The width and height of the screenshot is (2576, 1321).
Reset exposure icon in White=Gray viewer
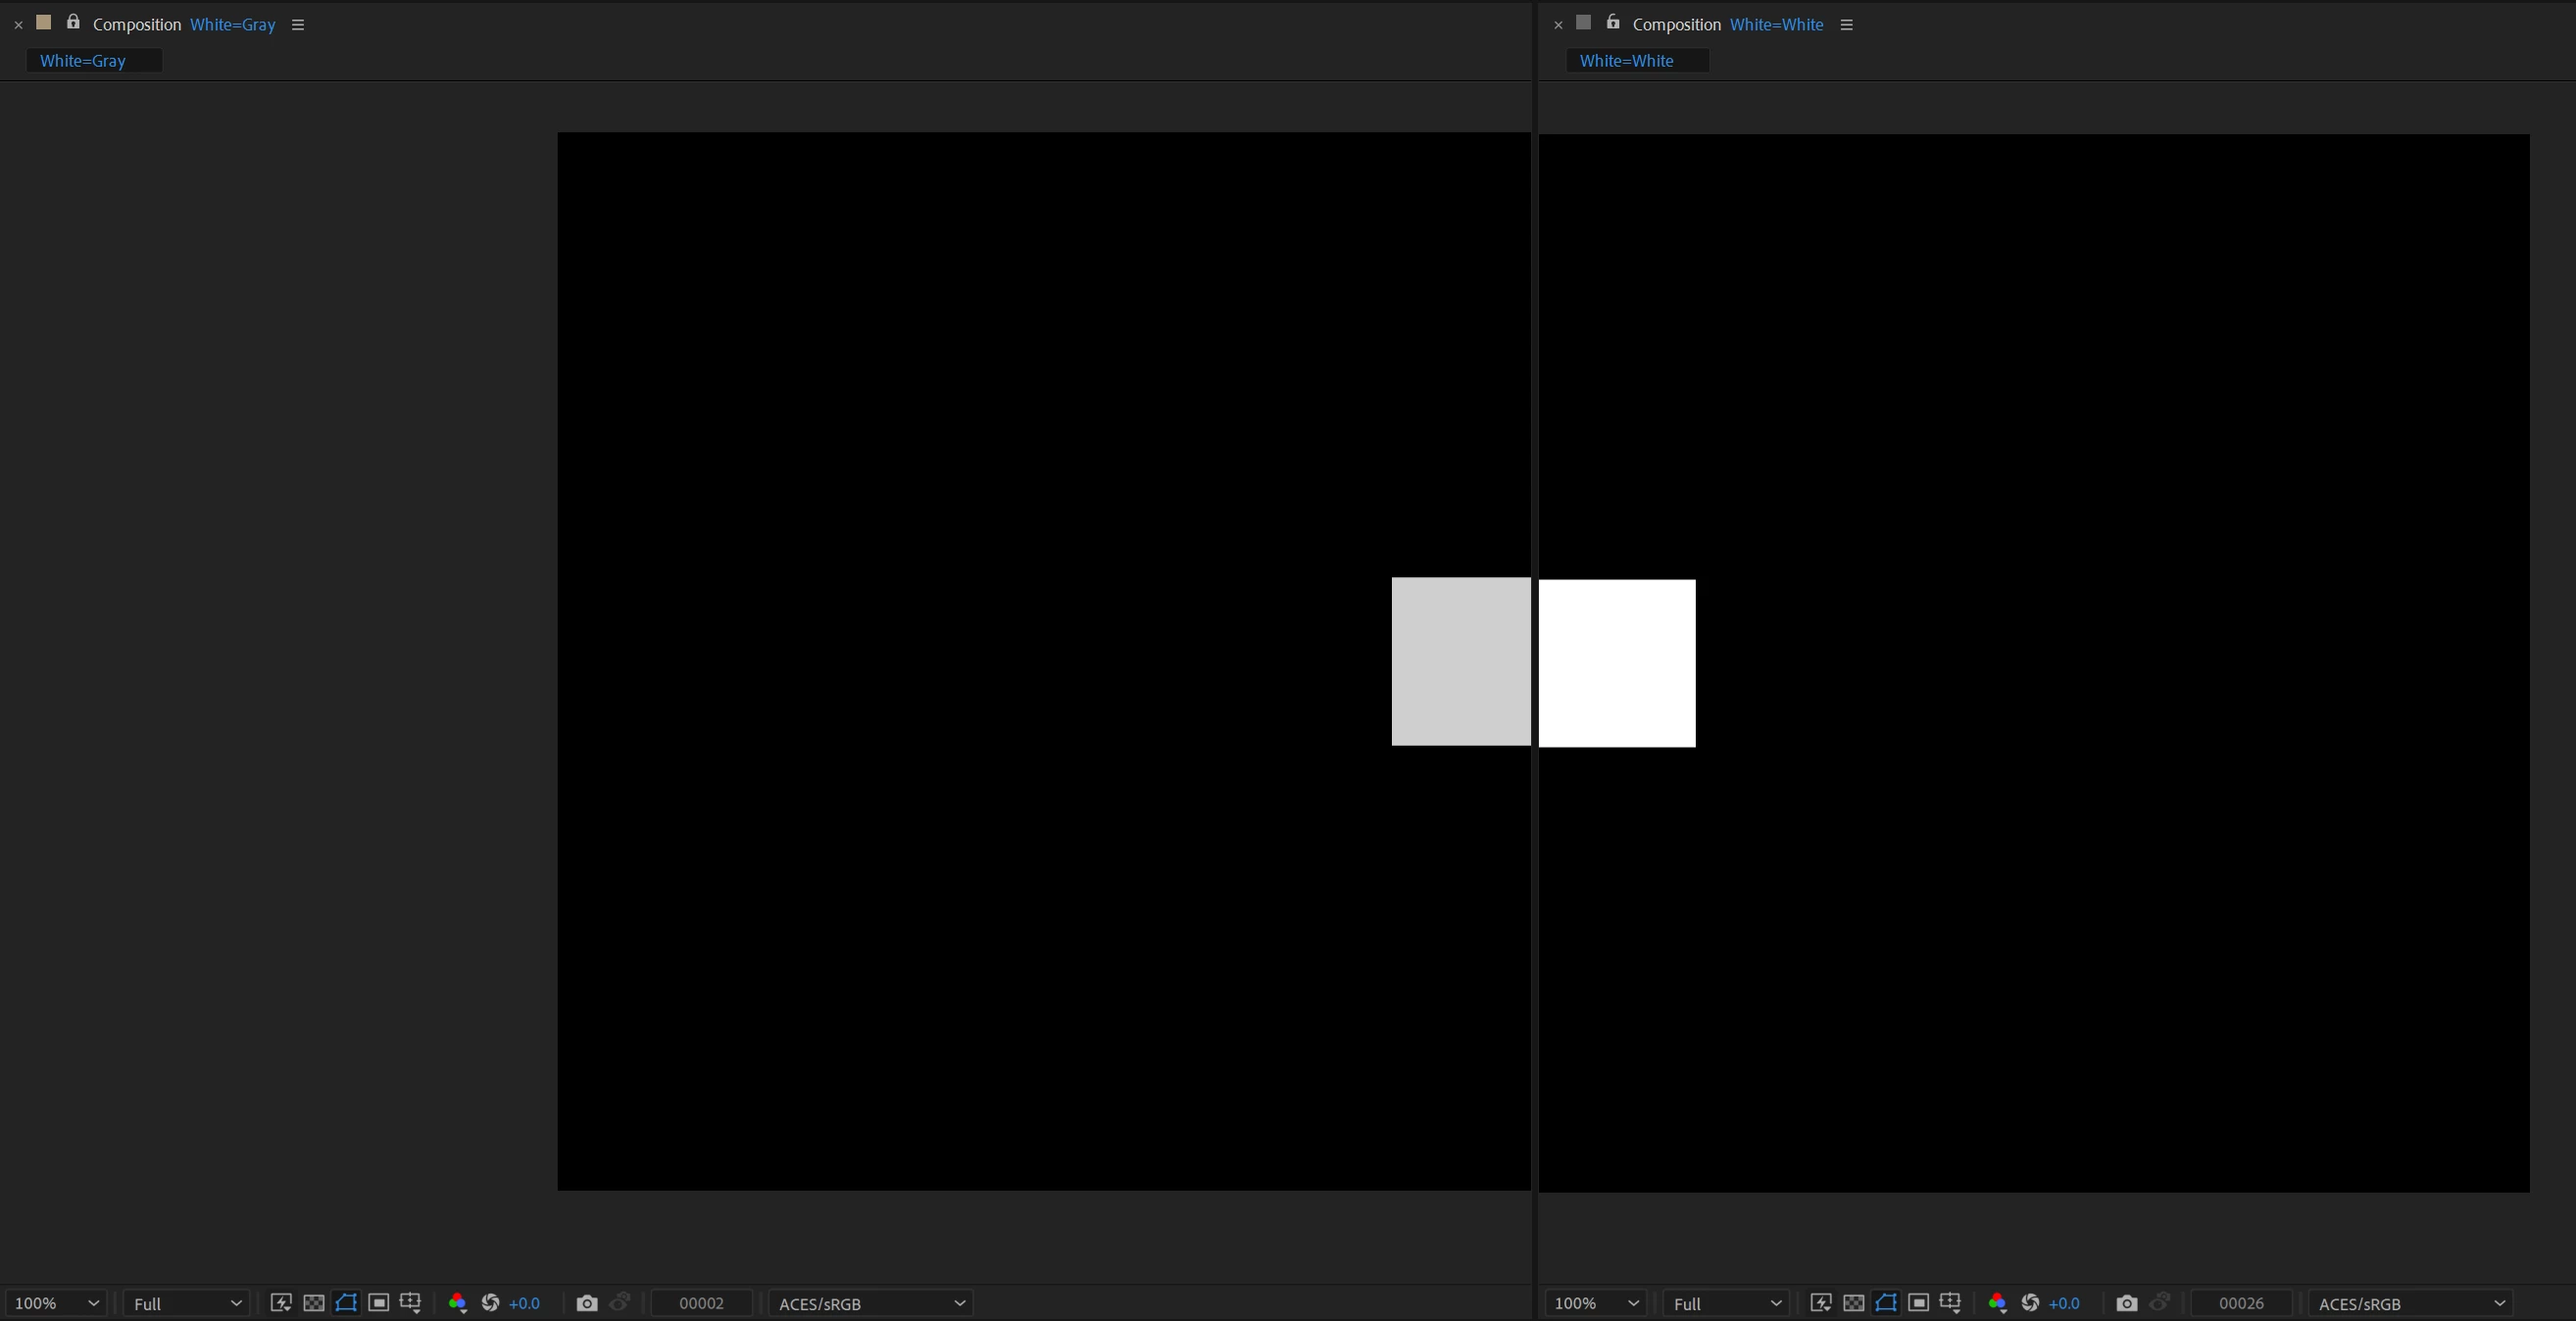[490, 1303]
